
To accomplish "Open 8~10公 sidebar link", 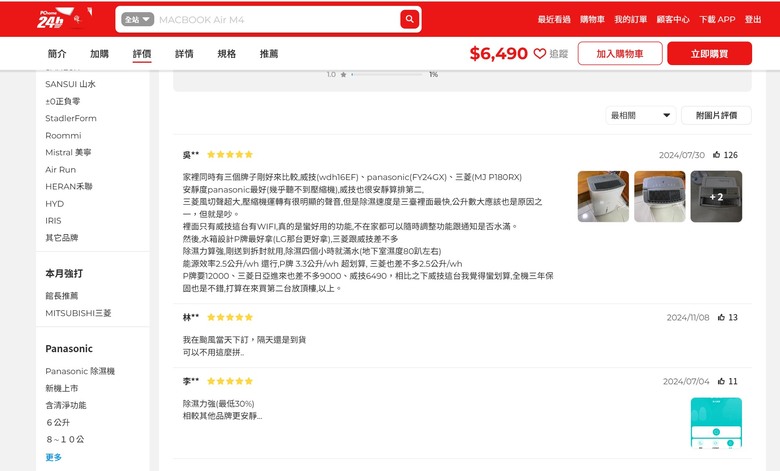I will pyautogui.click(x=65, y=439).
